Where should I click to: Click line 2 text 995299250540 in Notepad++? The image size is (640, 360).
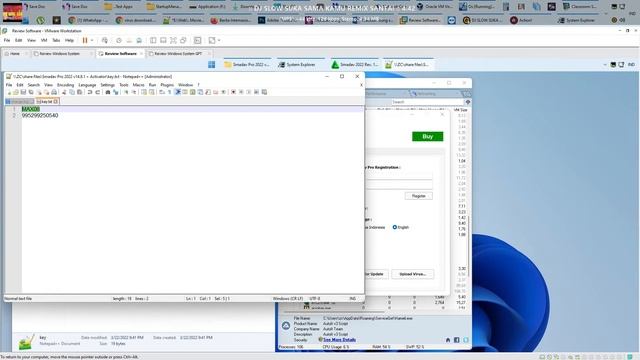pyautogui.click(x=40, y=116)
